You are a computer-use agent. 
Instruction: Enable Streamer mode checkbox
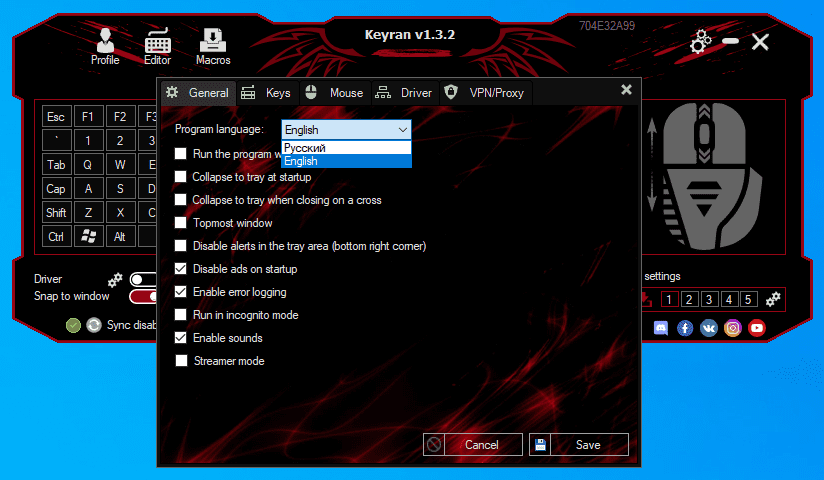coord(181,361)
